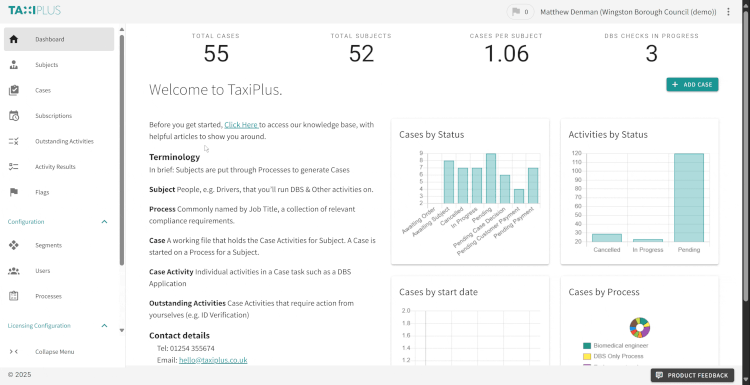750x385 pixels.
Task: Click the flag notification counter in header
Action: tap(520, 12)
